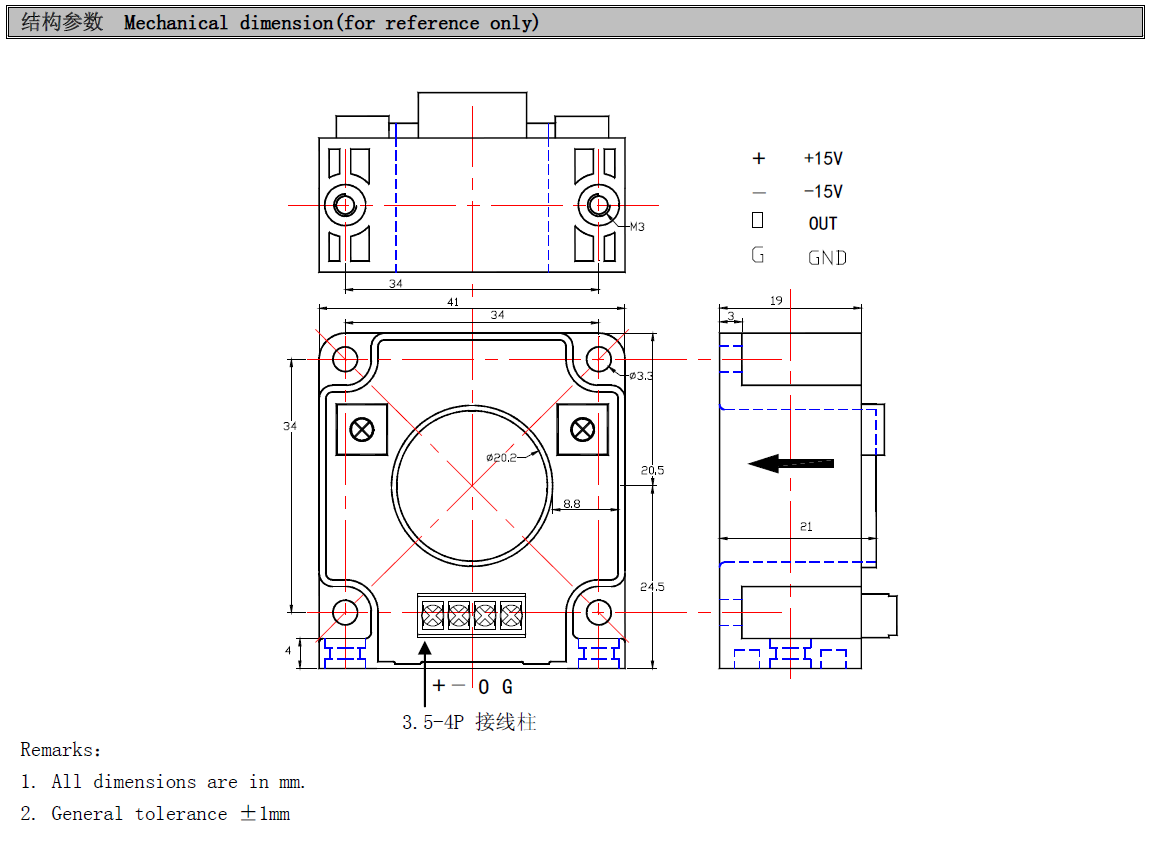Screen dimensions: 1166x844
Task: Click the 8.8 dimension value
Action: pyautogui.click(x=572, y=504)
